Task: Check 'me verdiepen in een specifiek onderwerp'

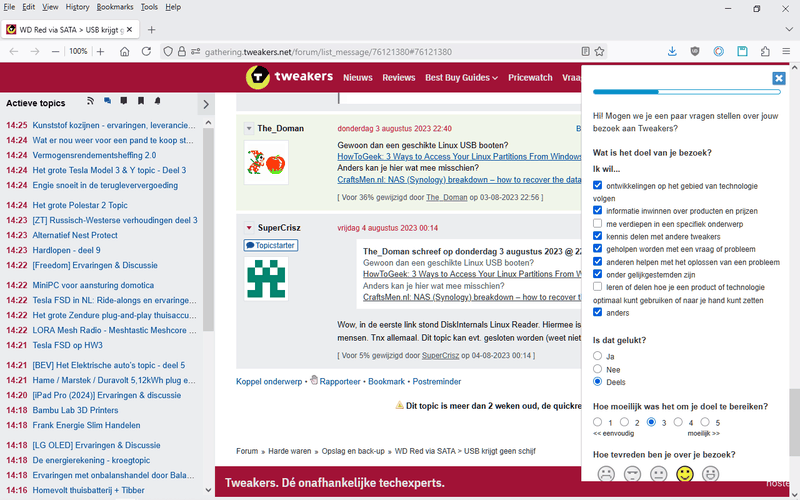Action: [x=597, y=223]
